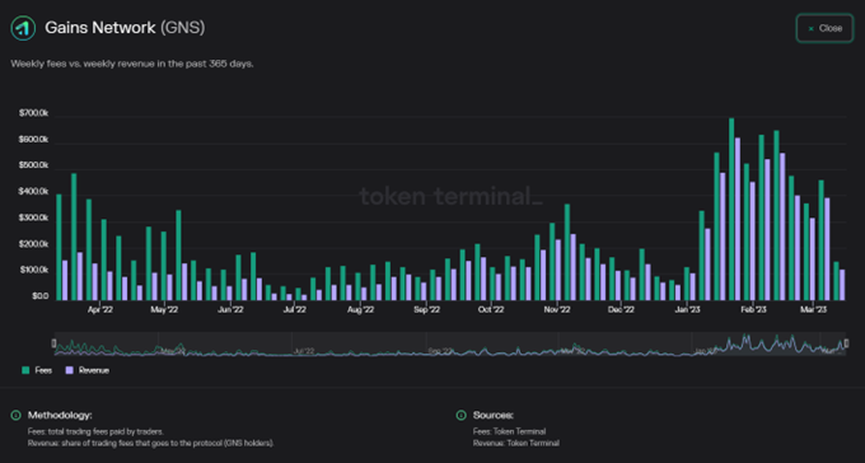This screenshot has height=463, width=865.
Task: Toggle the Revenue legend series
Action: click(87, 371)
